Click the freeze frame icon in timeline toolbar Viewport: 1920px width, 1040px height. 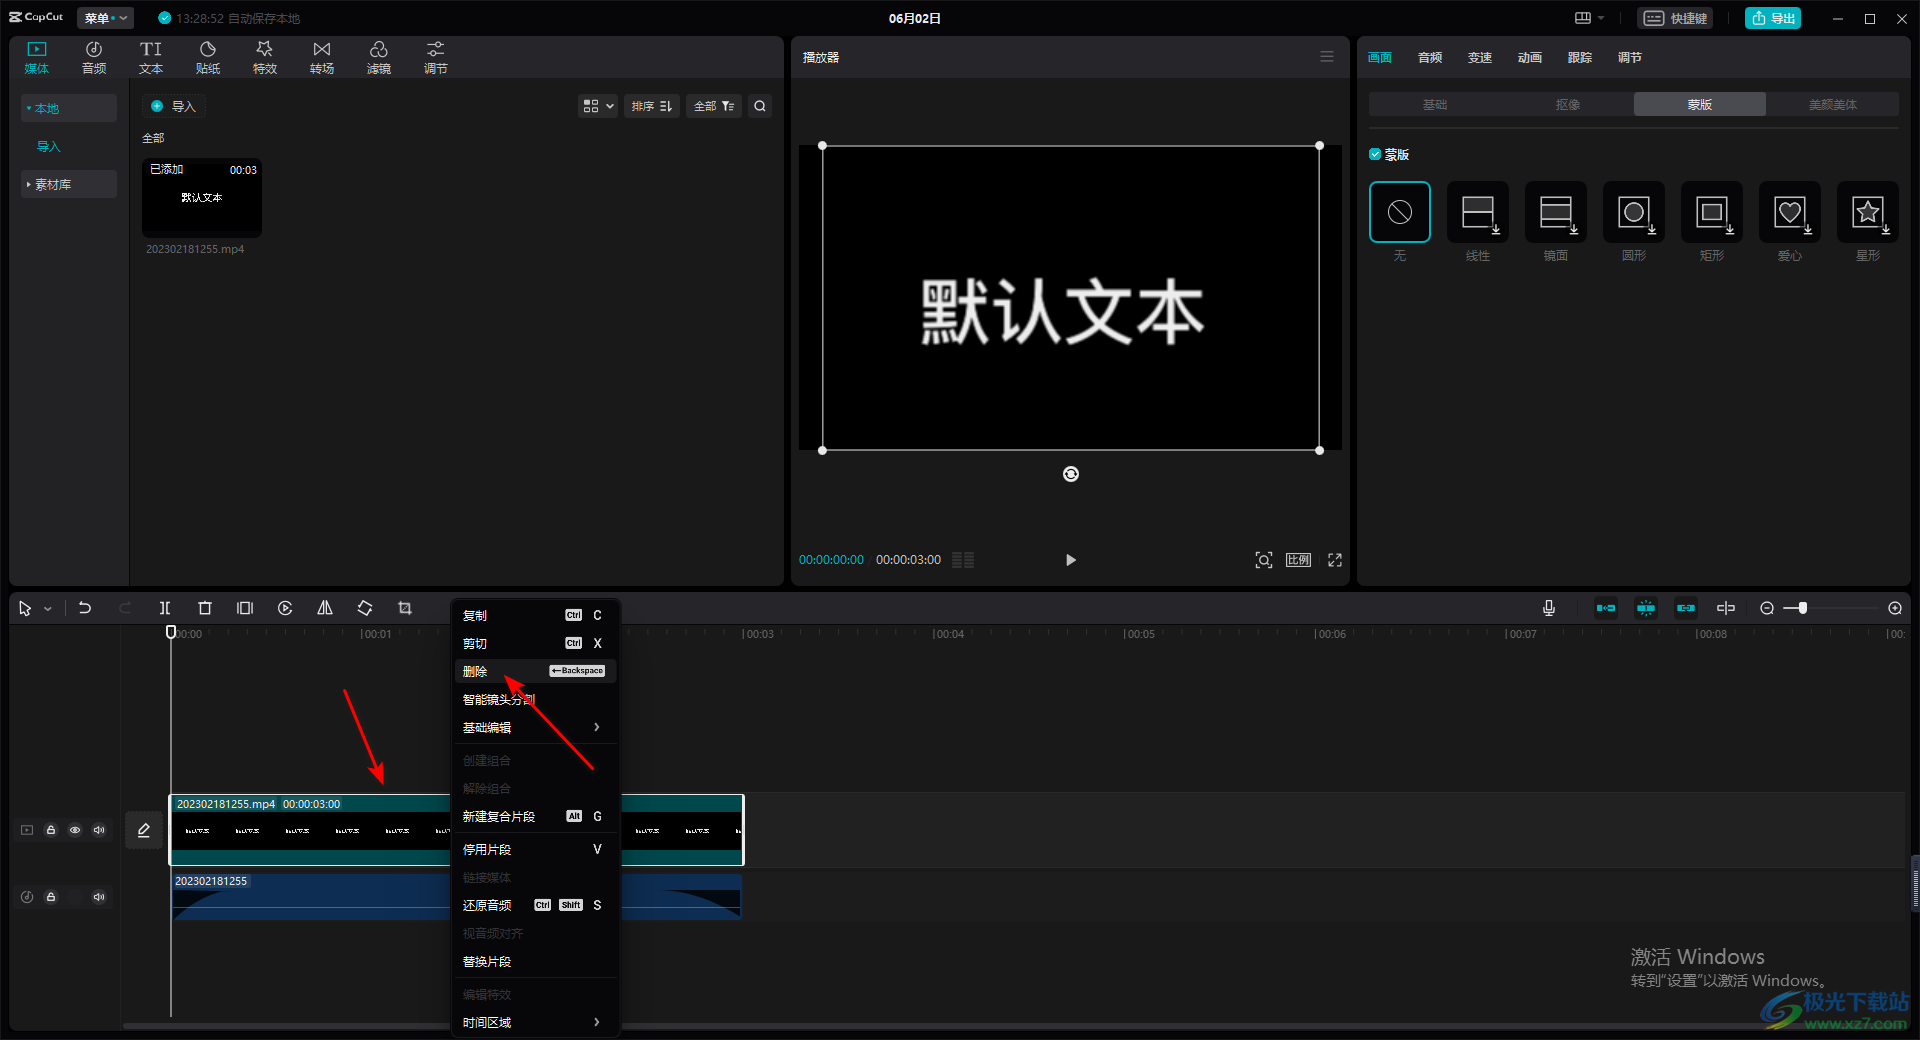(x=245, y=608)
